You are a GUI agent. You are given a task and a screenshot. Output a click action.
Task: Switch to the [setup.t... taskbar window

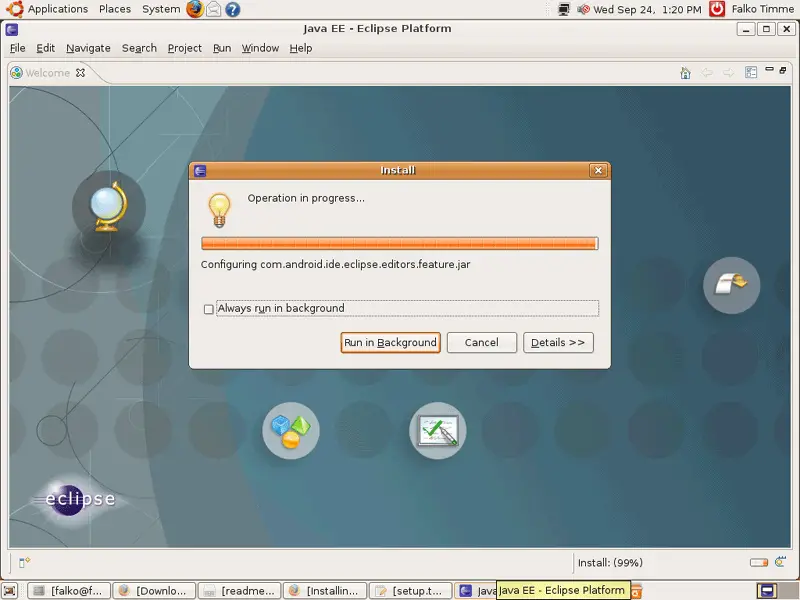410,591
